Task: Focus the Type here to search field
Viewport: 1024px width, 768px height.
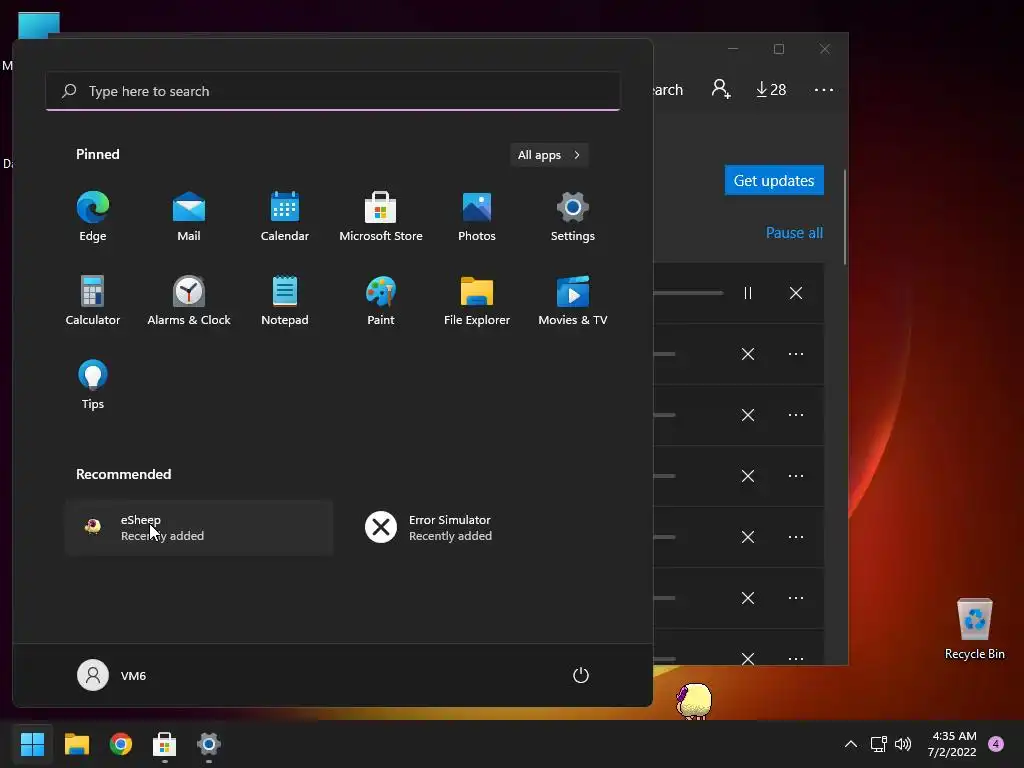Action: [x=333, y=91]
